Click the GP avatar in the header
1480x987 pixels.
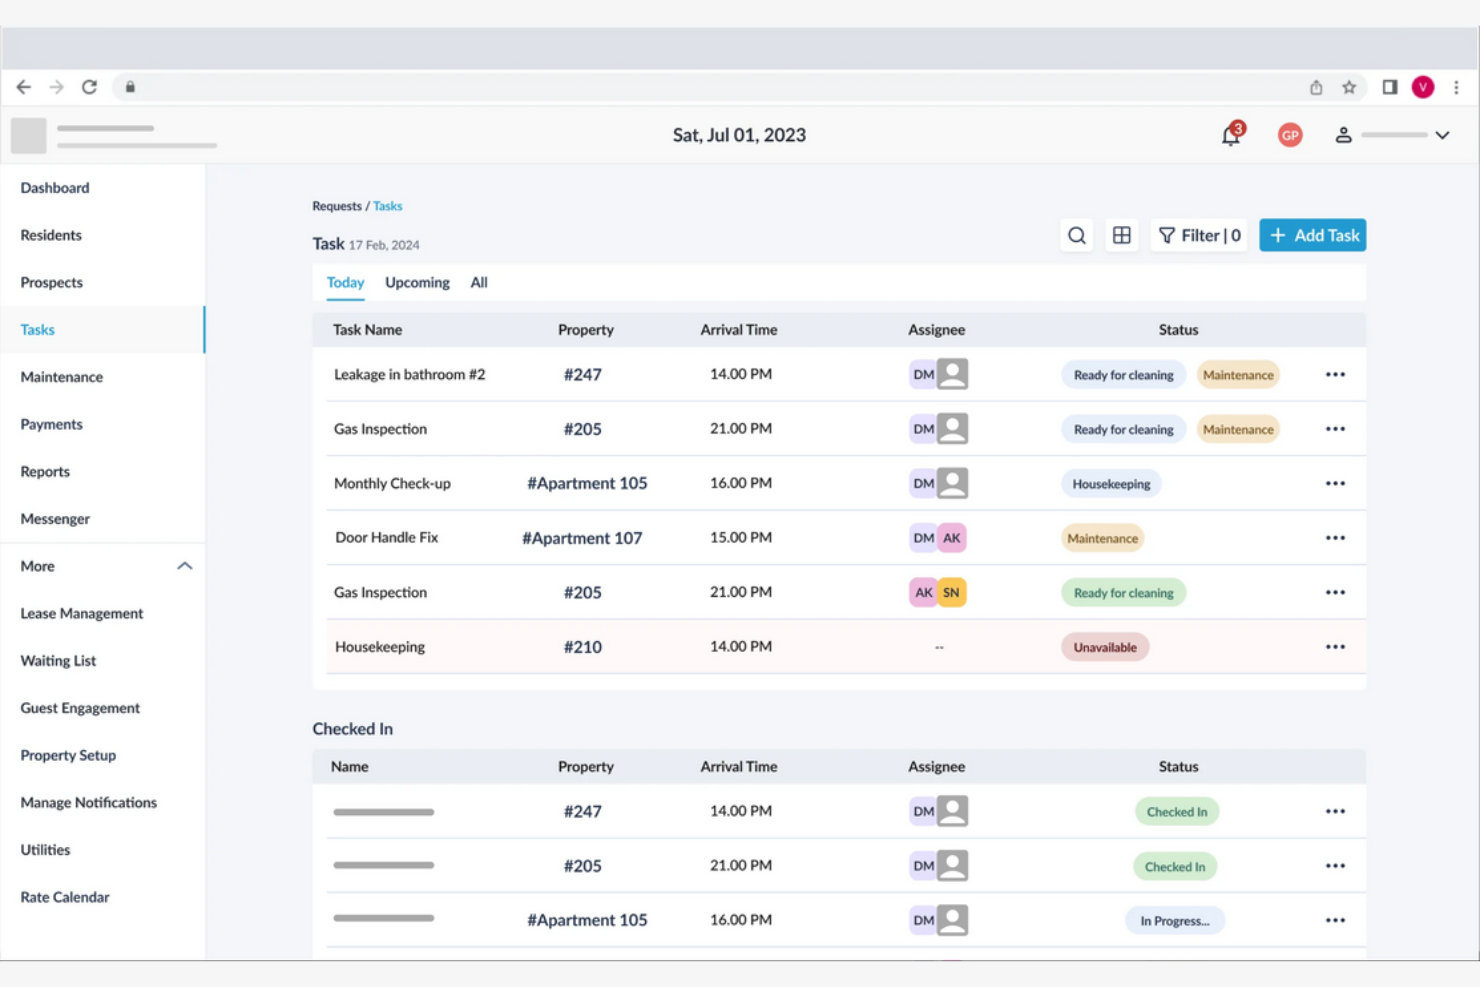pyautogui.click(x=1290, y=135)
